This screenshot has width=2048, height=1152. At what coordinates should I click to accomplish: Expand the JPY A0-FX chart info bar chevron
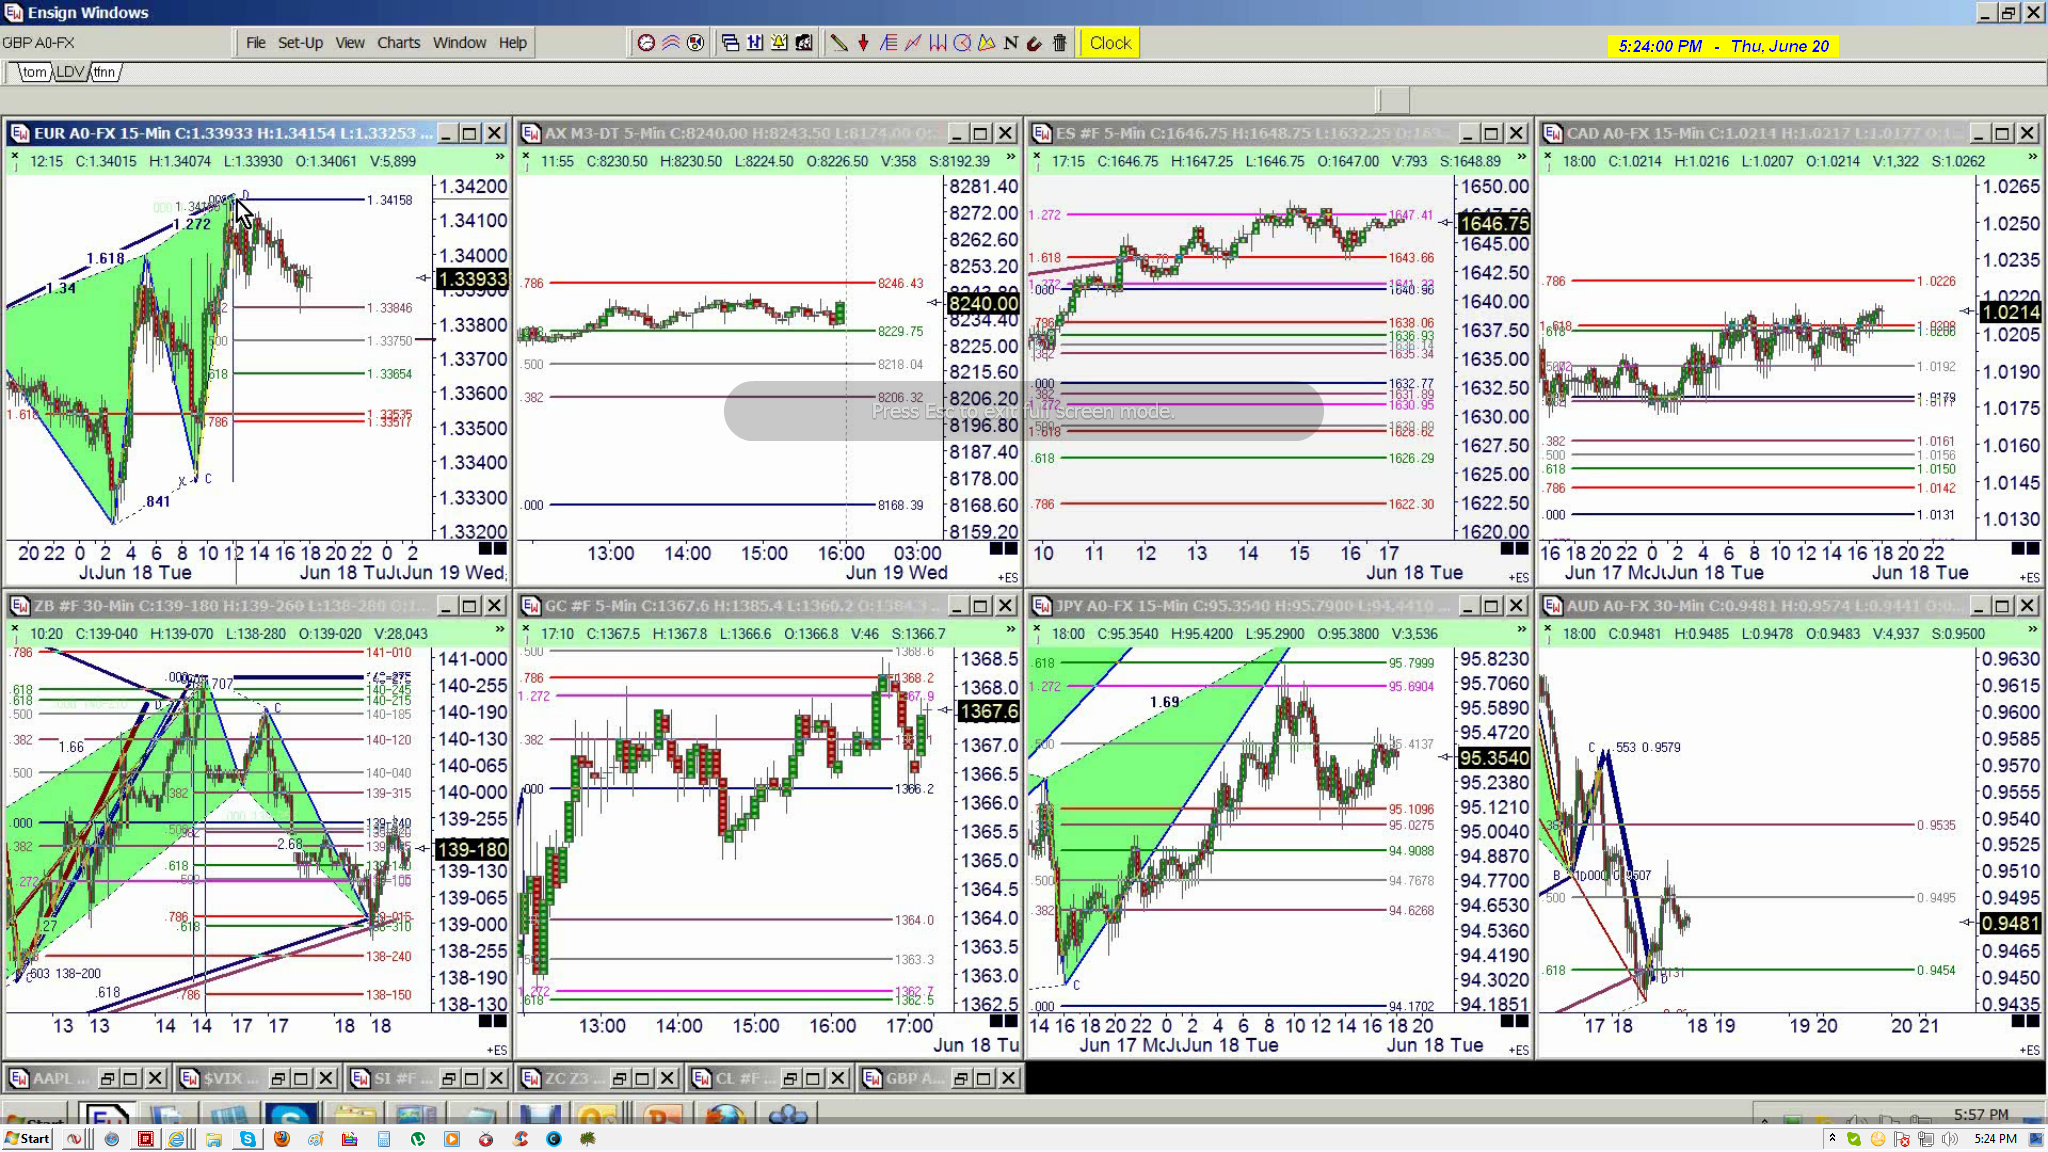coord(1521,630)
